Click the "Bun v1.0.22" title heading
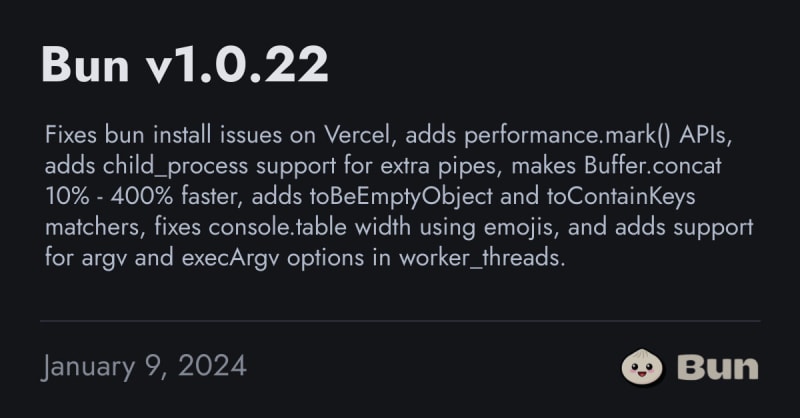The image size is (800, 418). coord(185,66)
